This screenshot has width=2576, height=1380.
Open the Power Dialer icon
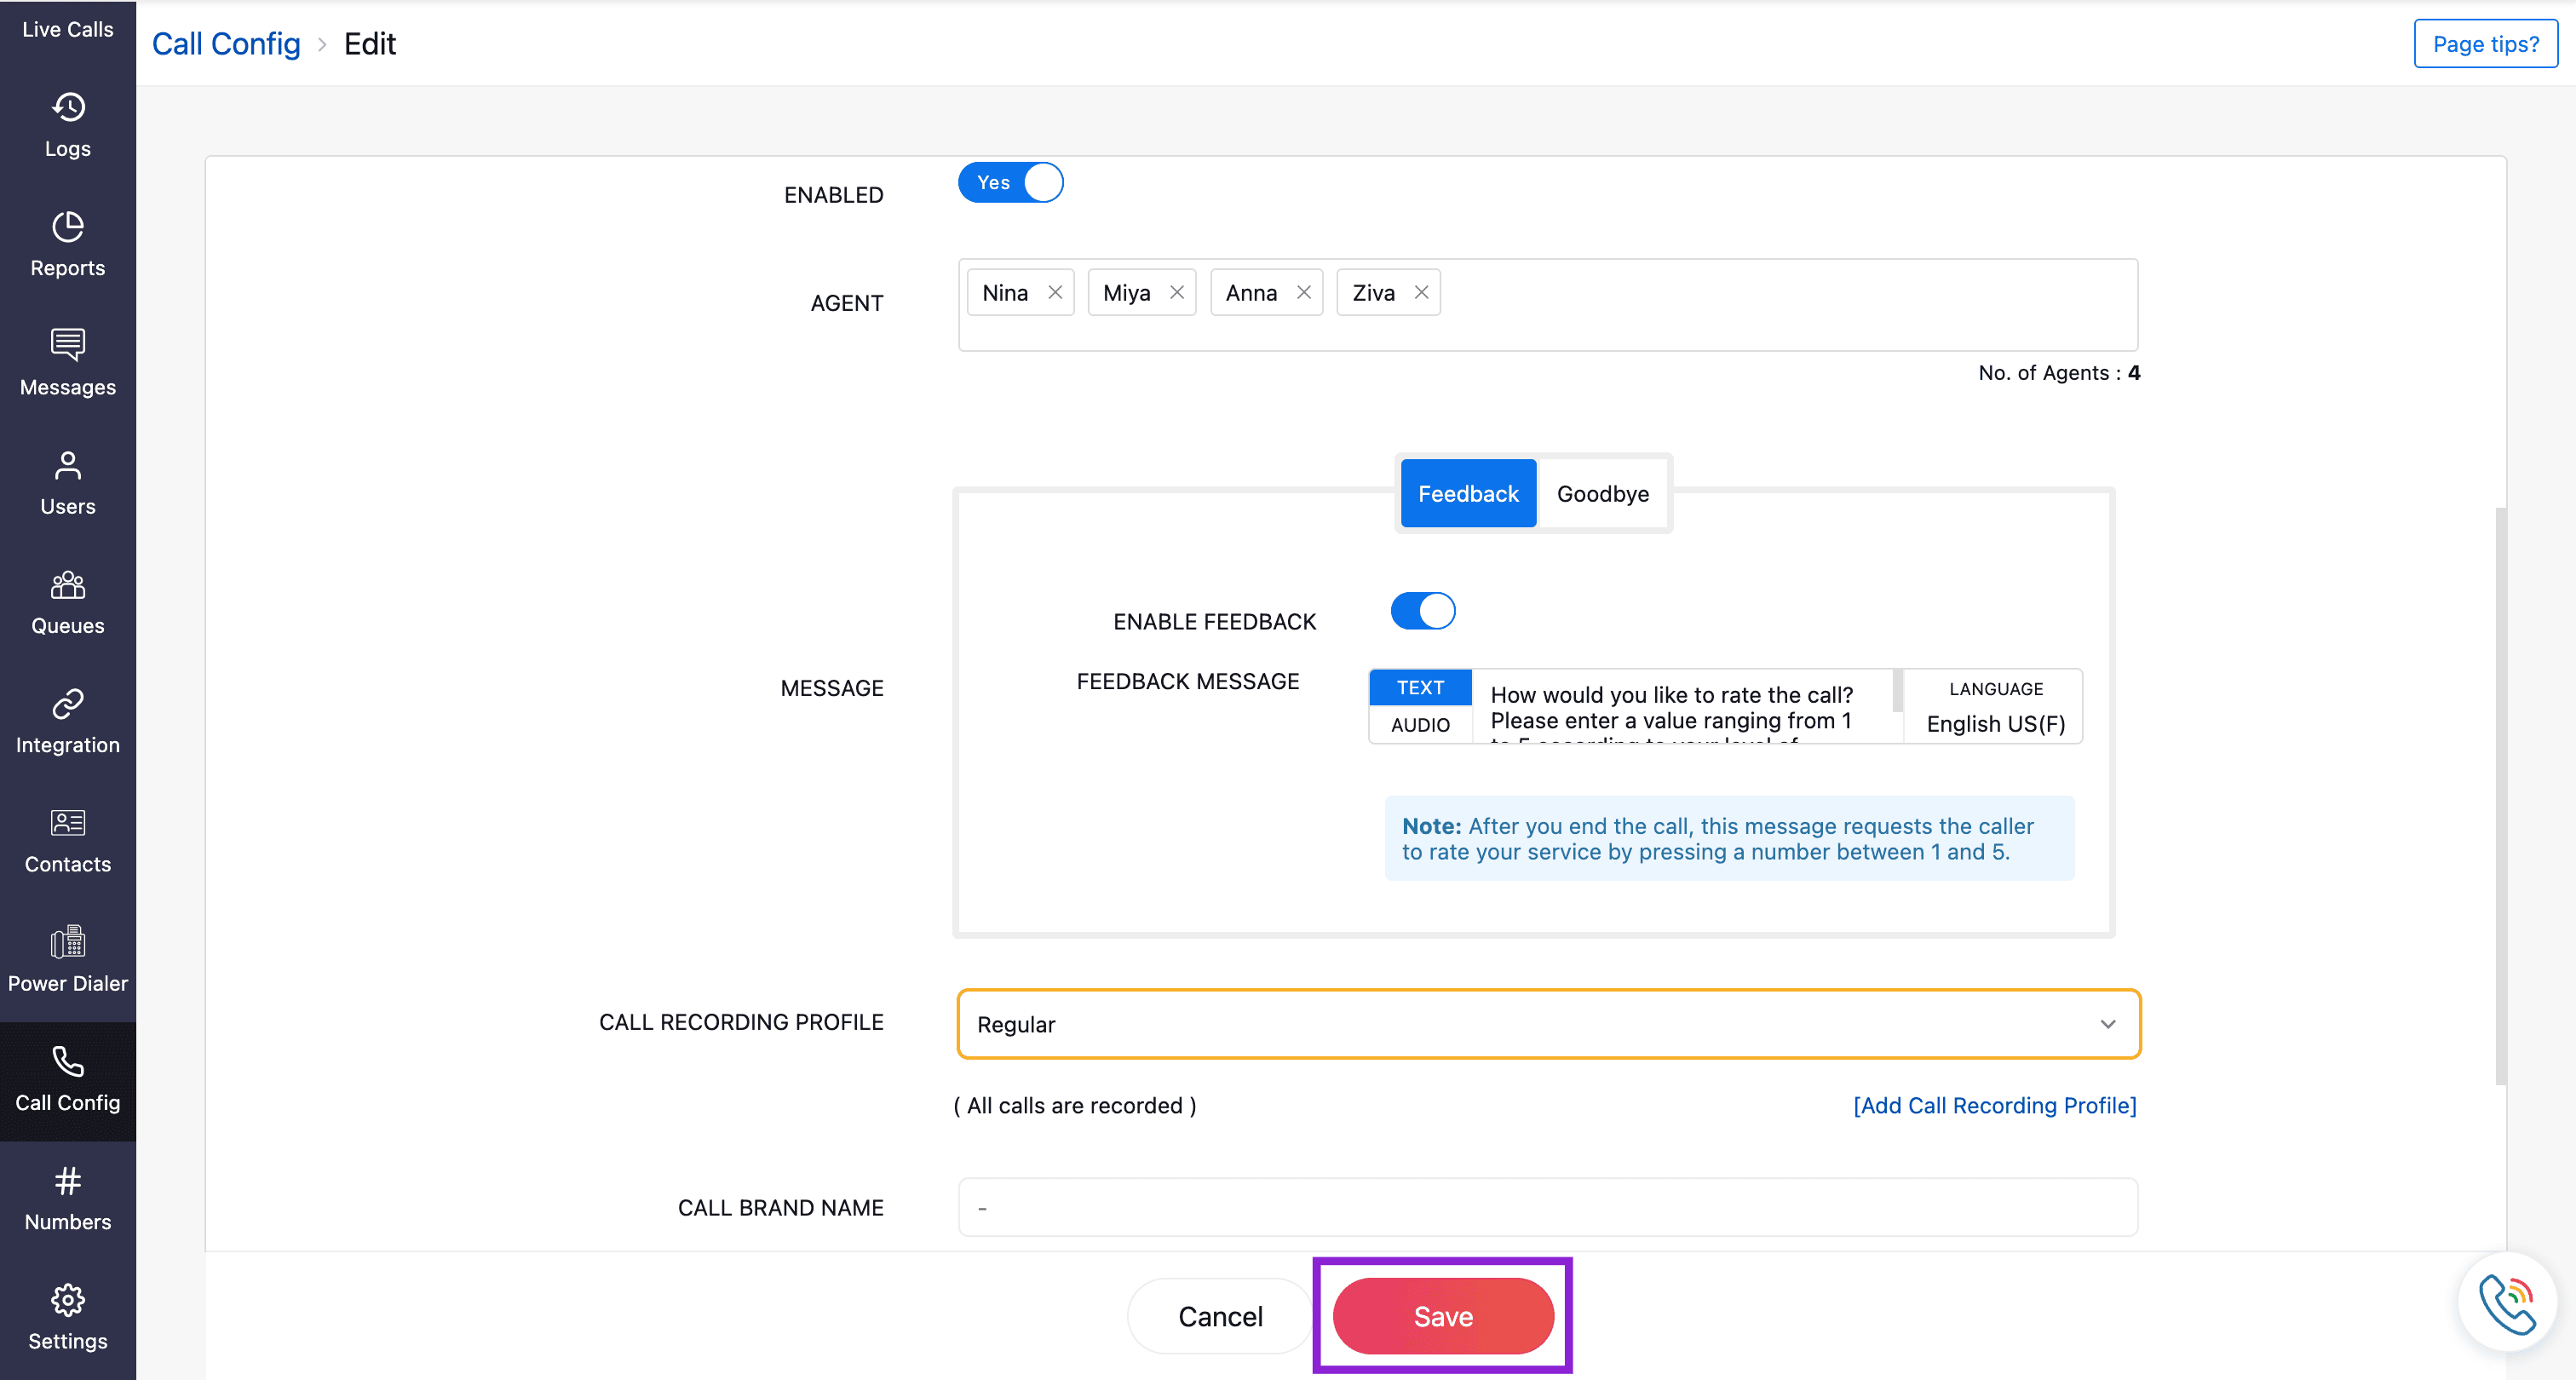click(67, 942)
